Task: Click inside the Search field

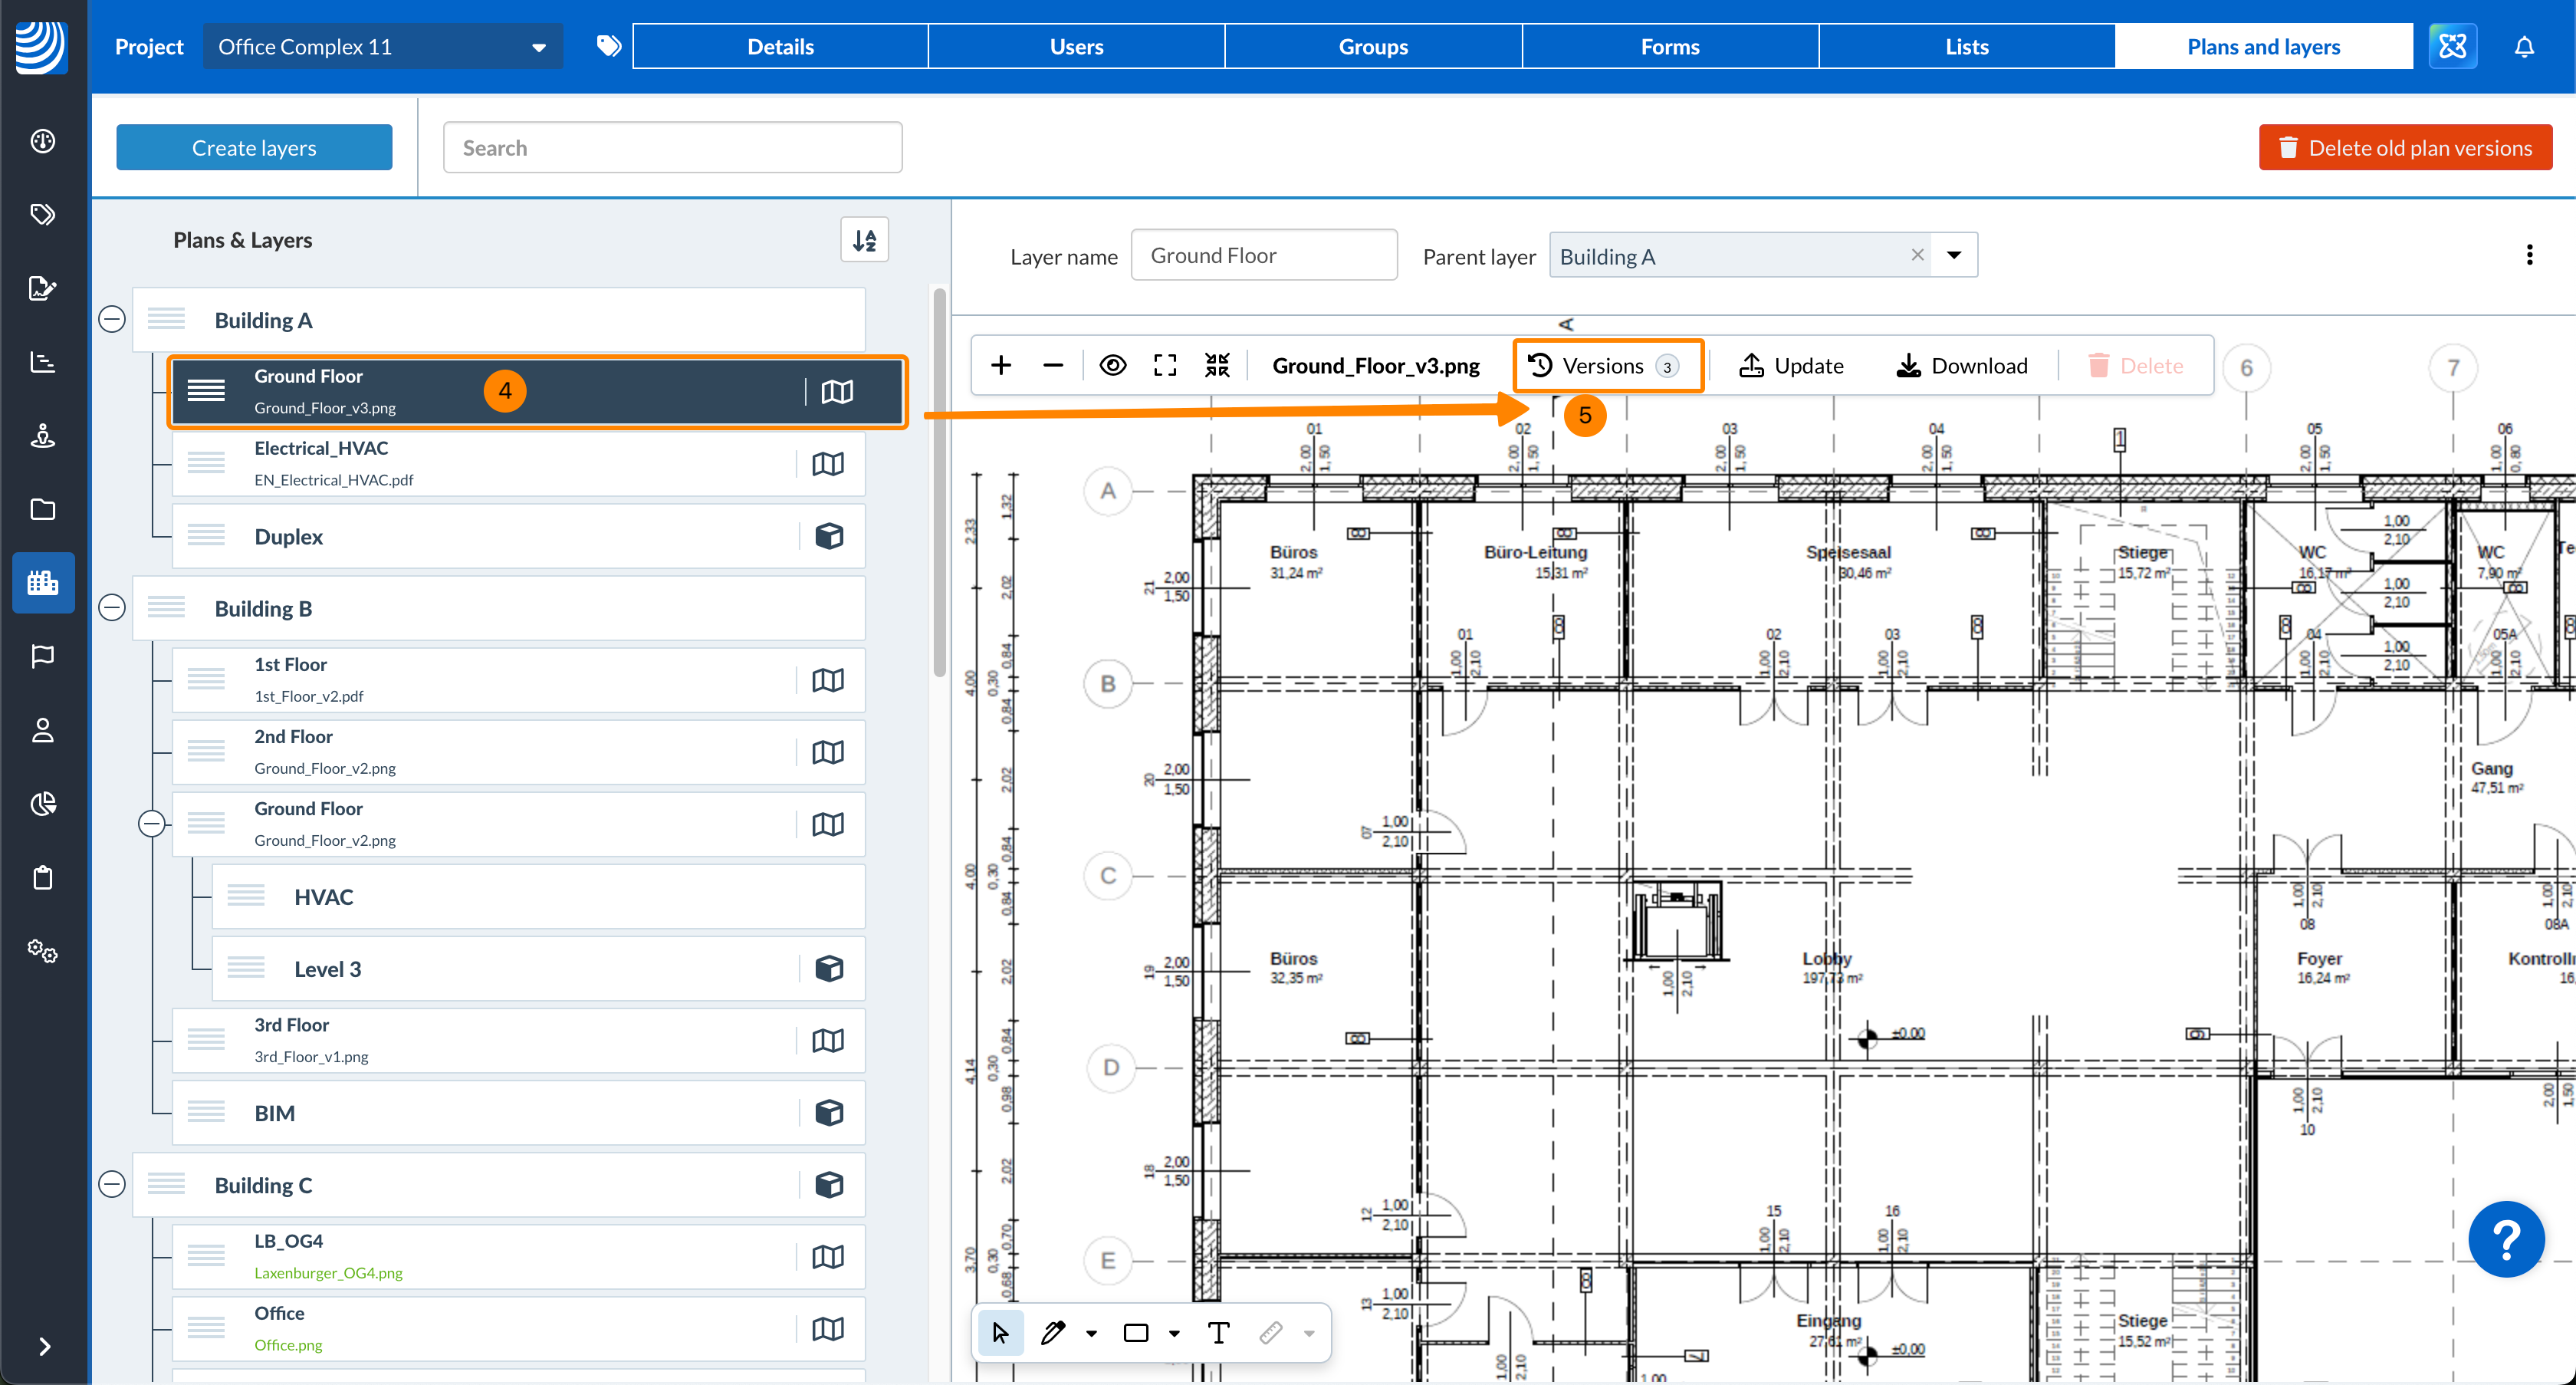Action: click(671, 146)
